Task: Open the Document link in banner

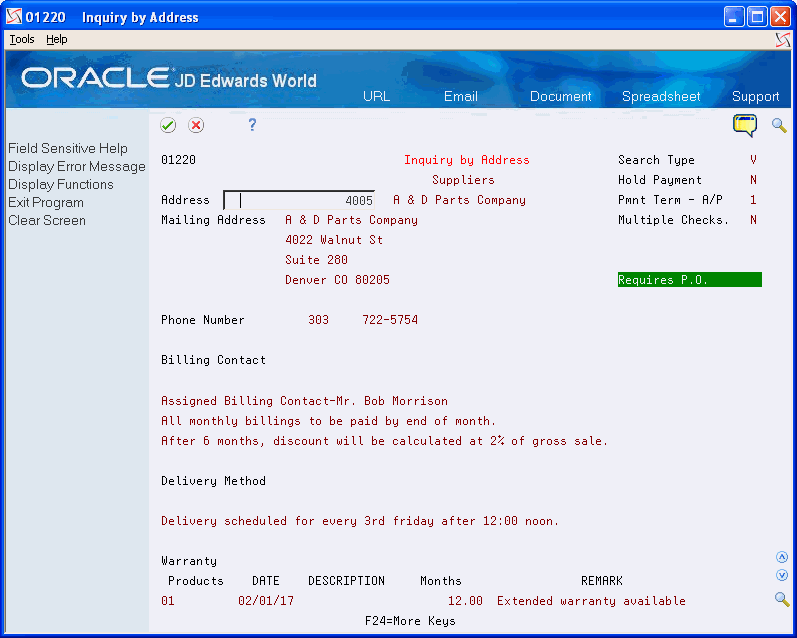Action: point(560,96)
